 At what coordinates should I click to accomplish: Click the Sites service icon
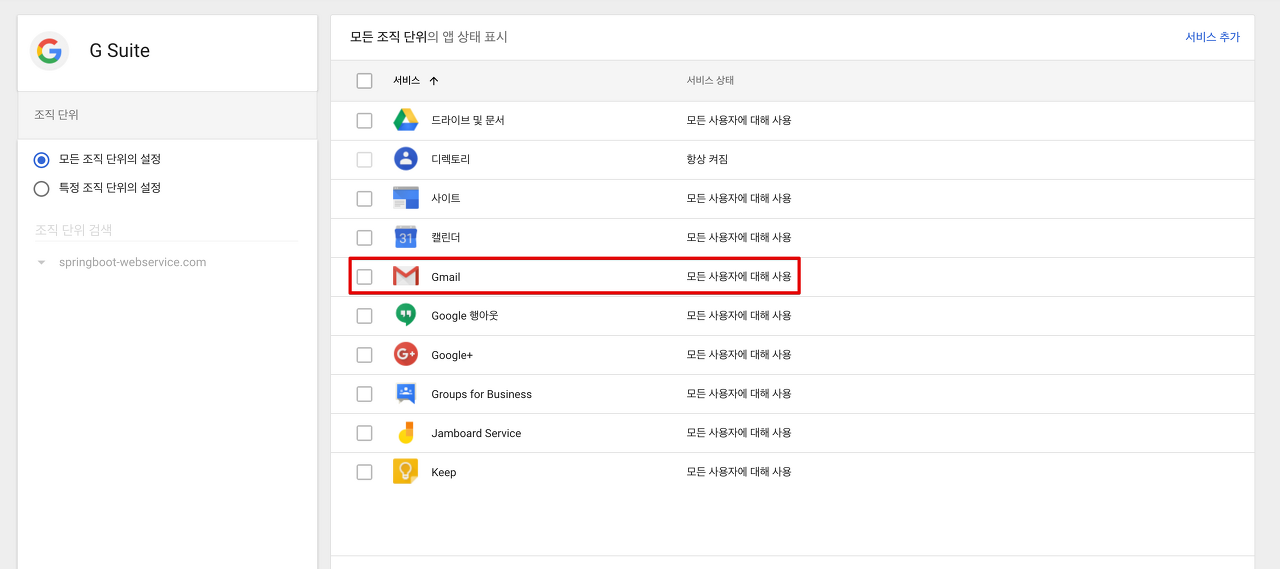click(x=405, y=198)
